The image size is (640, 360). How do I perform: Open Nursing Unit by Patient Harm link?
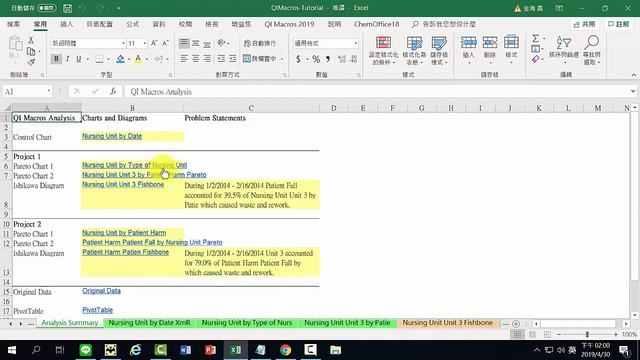click(x=124, y=233)
